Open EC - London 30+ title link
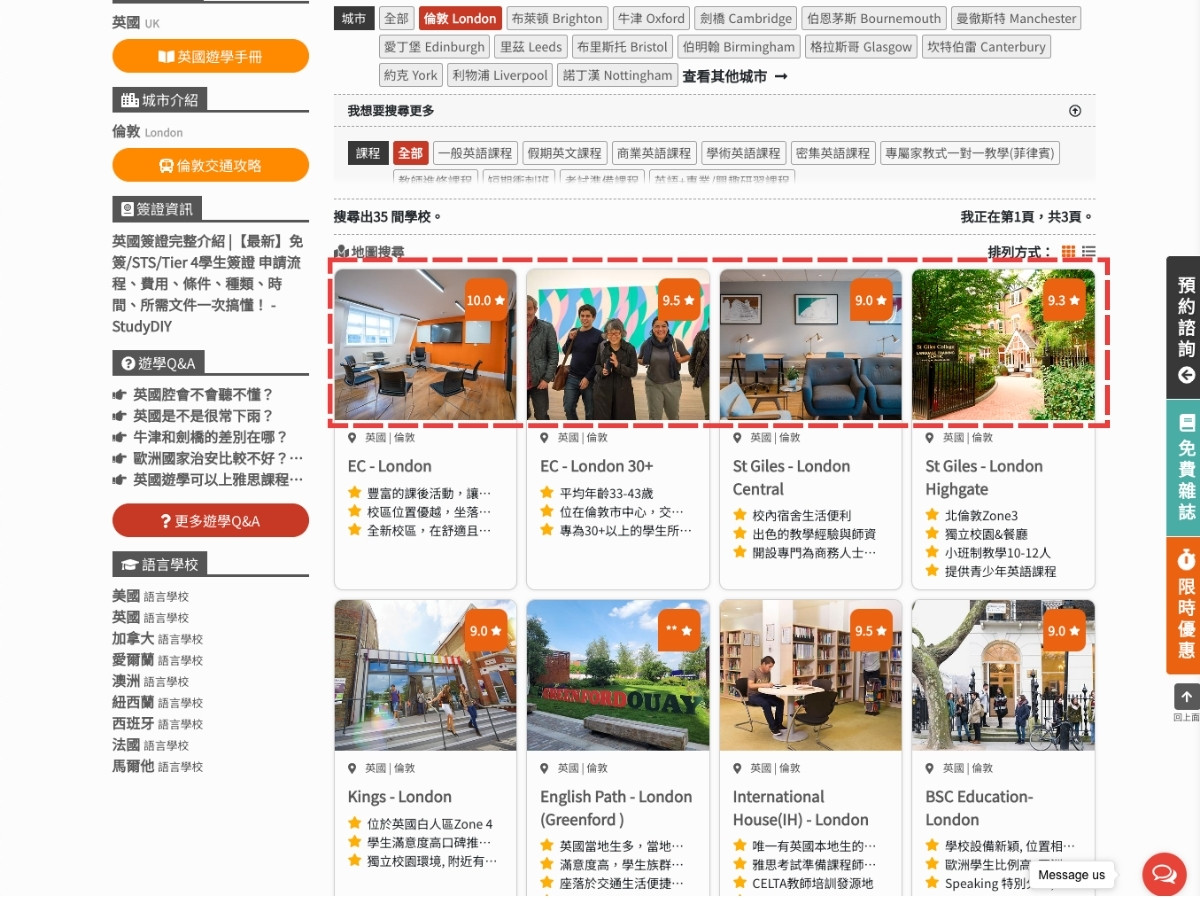 596,466
